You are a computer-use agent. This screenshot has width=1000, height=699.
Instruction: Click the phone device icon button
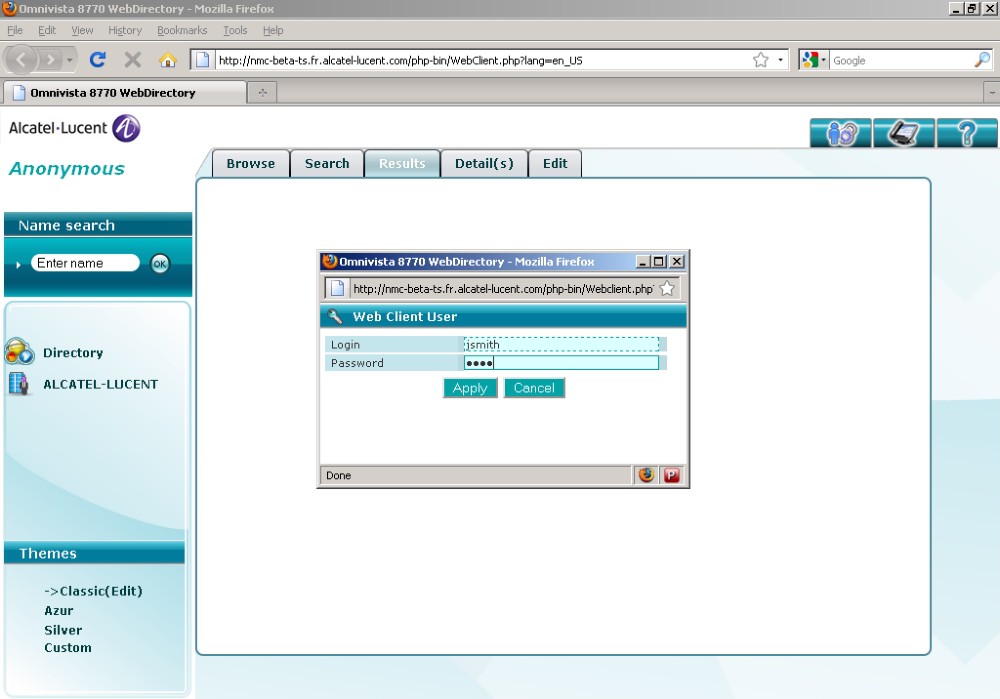(904, 133)
